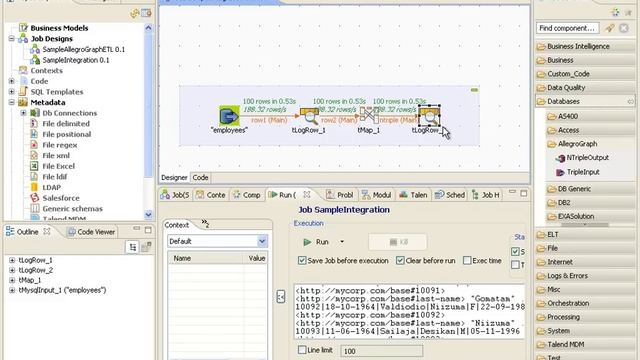This screenshot has height=360, width=640.
Task: Open the Business Intelligence palette folder
Action: (x=585, y=47)
